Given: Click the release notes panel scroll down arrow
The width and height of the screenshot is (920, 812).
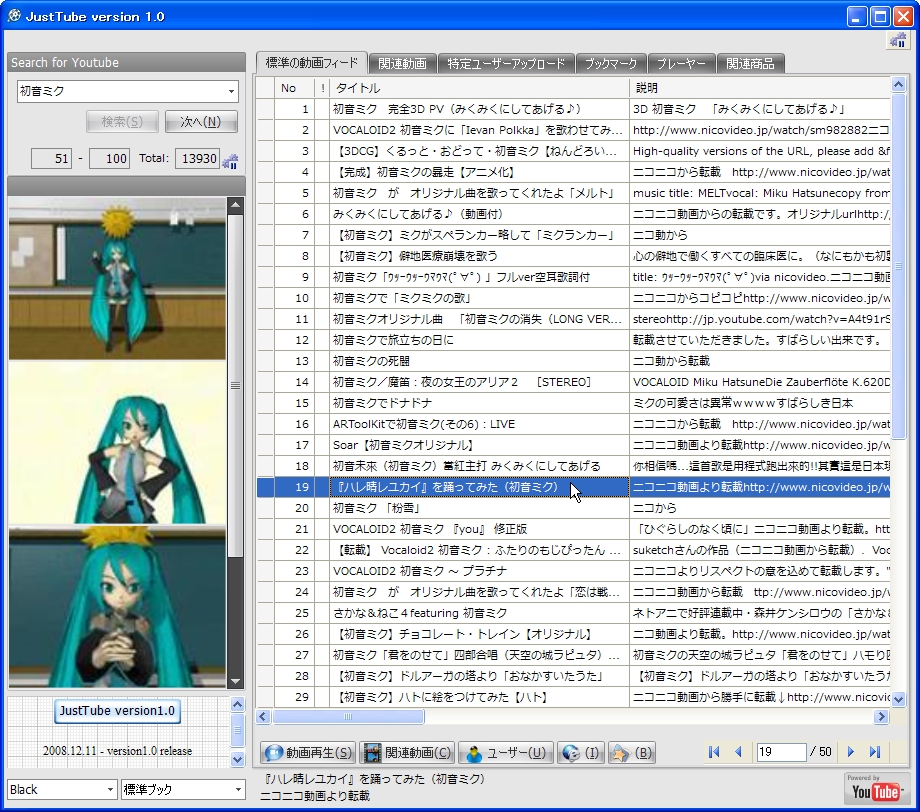Looking at the screenshot, I should 237,759.
